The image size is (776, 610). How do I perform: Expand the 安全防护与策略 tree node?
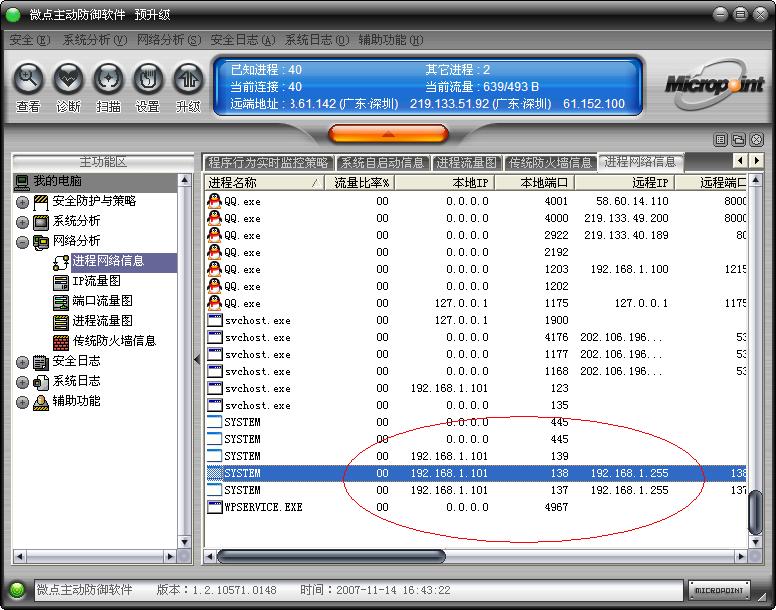pos(22,202)
